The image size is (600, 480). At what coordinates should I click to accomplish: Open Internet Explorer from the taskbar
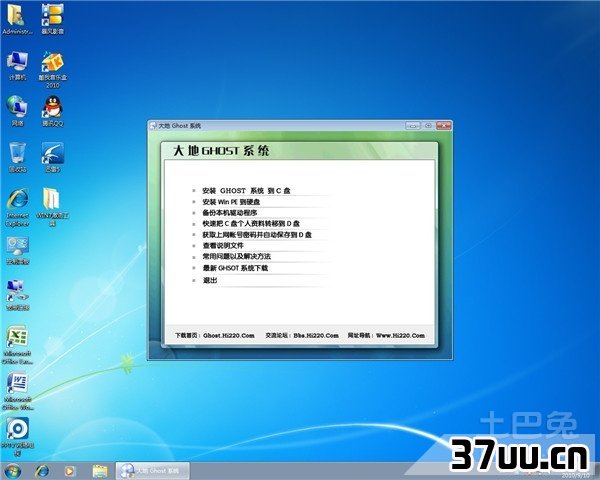[x=42, y=471]
